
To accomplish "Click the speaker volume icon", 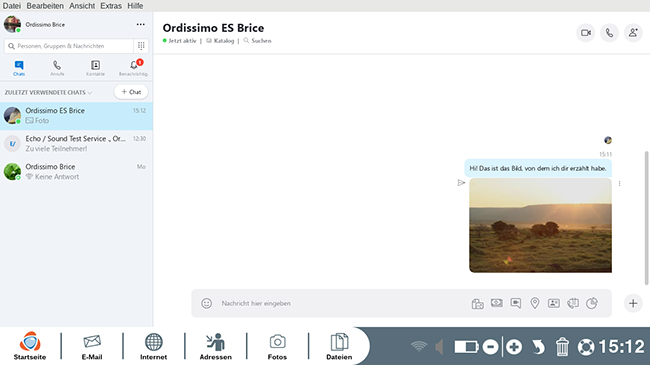I will pyautogui.click(x=439, y=347).
